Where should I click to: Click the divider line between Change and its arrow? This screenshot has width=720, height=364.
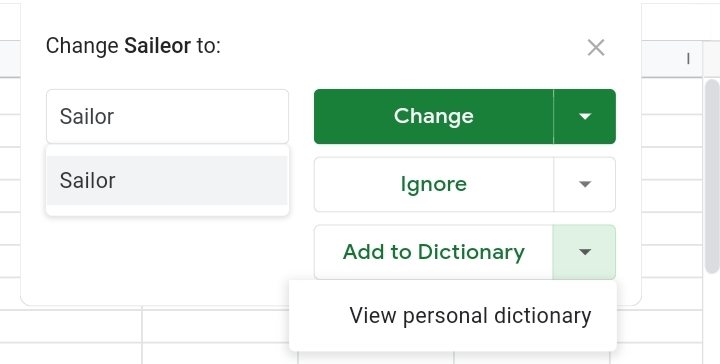tap(554, 116)
